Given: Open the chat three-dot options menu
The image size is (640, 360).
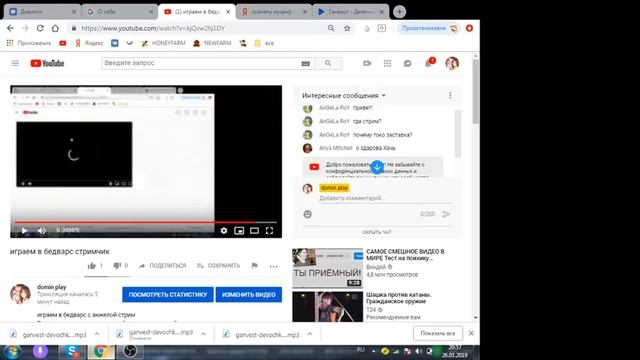Looking at the screenshot, I should pyautogui.click(x=450, y=95).
